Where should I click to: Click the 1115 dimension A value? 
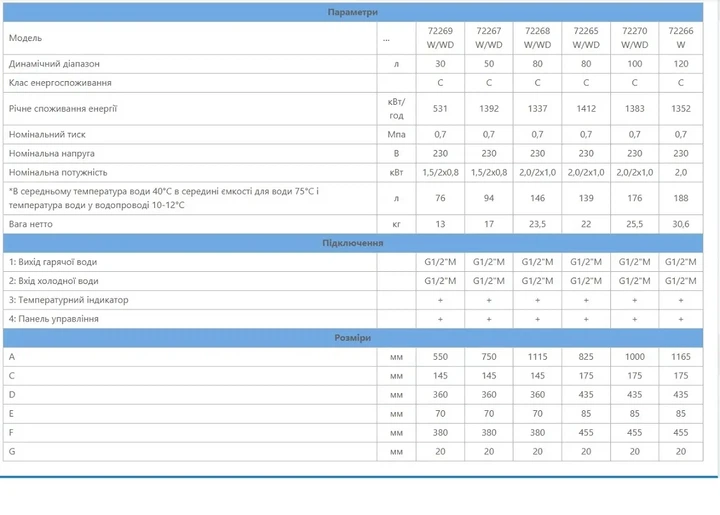pos(537,357)
